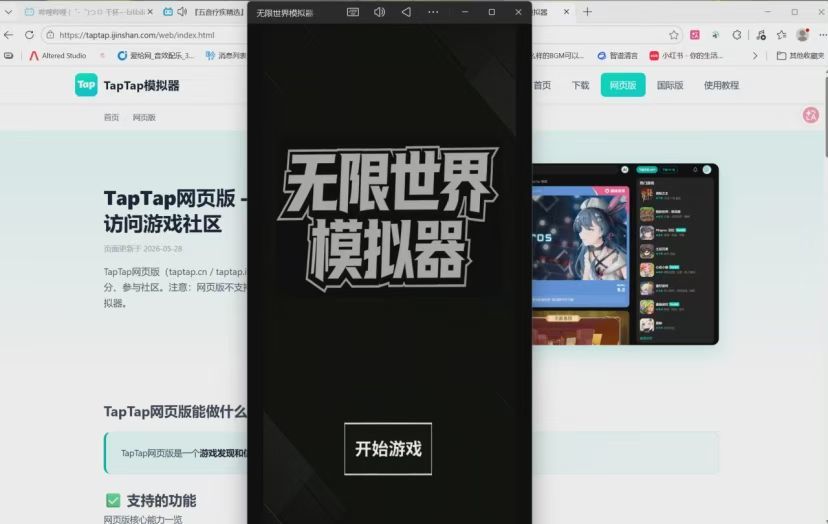The image size is (828, 524).
Task: Close the 无限世界模拟器 window
Action: point(518,12)
